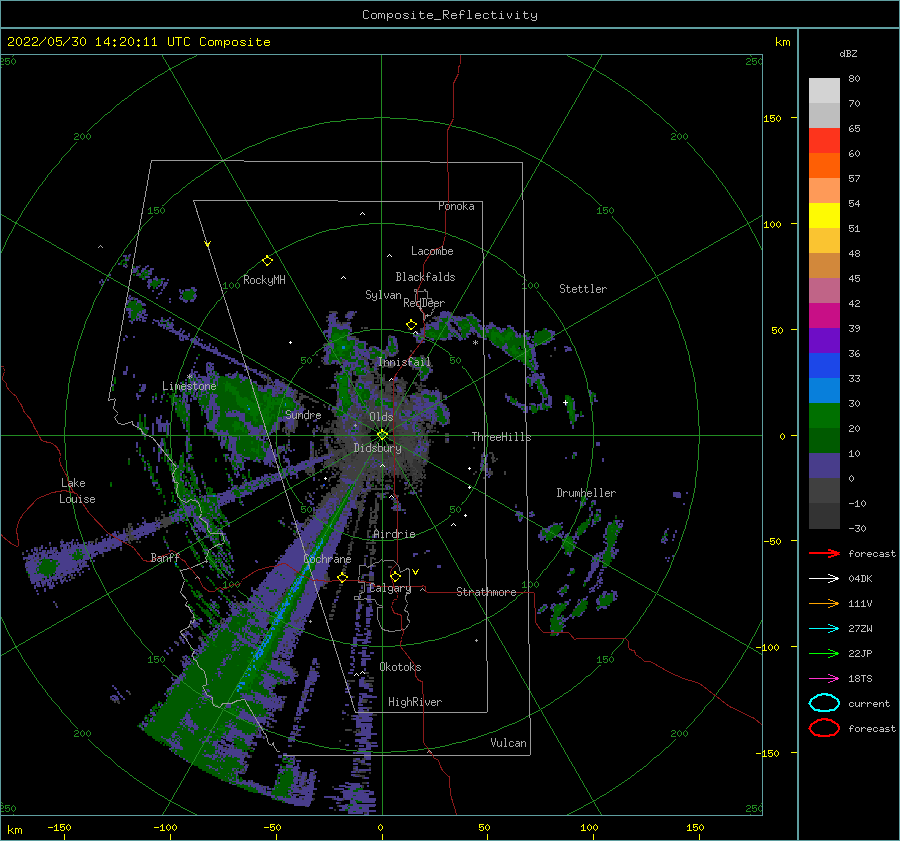Click the dBZ legend heading
900x841 pixels.
pos(848,53)
